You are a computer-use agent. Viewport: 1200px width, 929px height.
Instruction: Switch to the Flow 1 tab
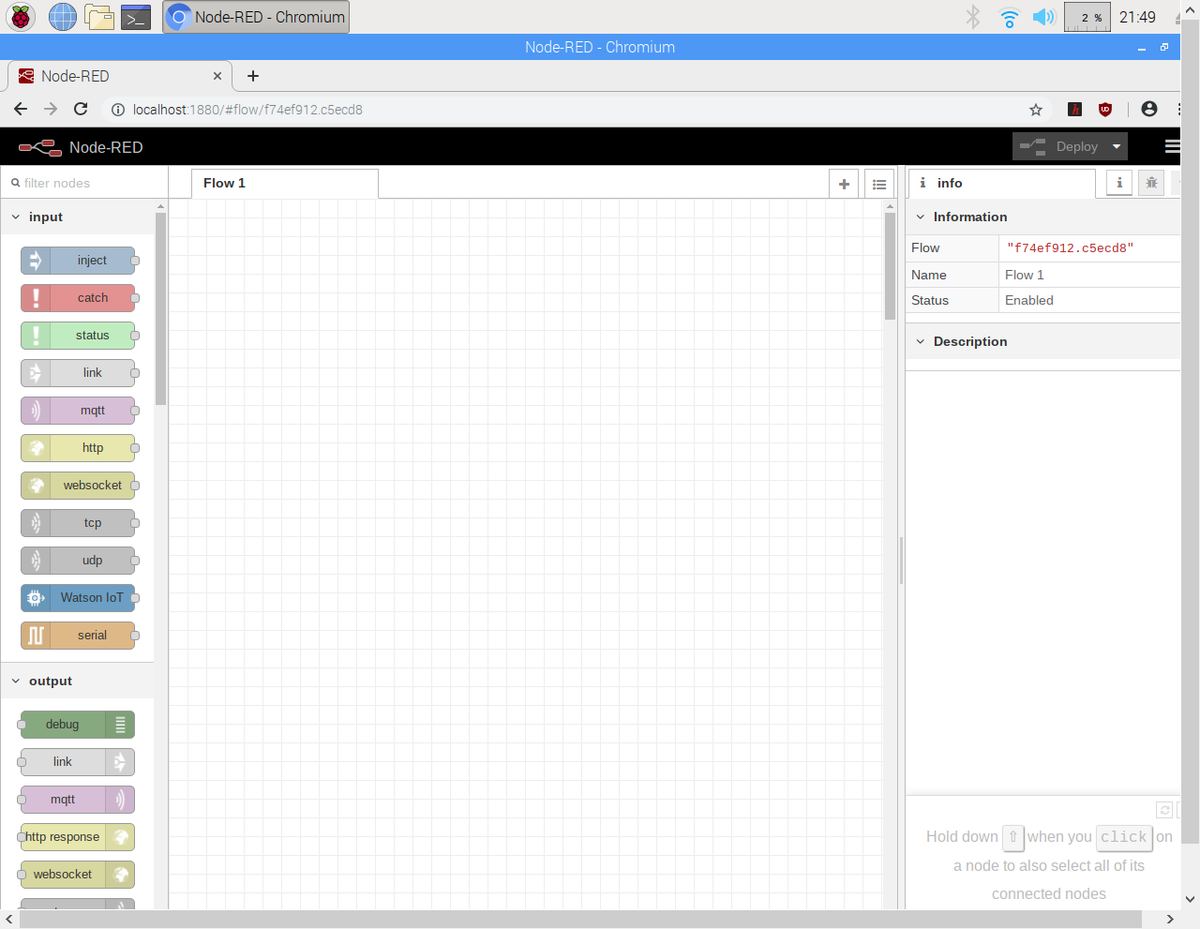point(285,183)
